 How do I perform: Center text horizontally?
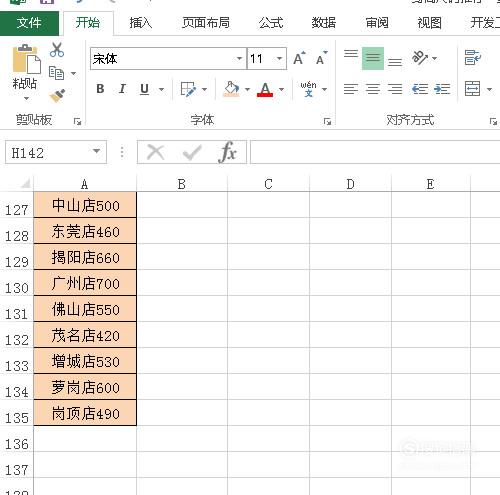click(373, 89)
